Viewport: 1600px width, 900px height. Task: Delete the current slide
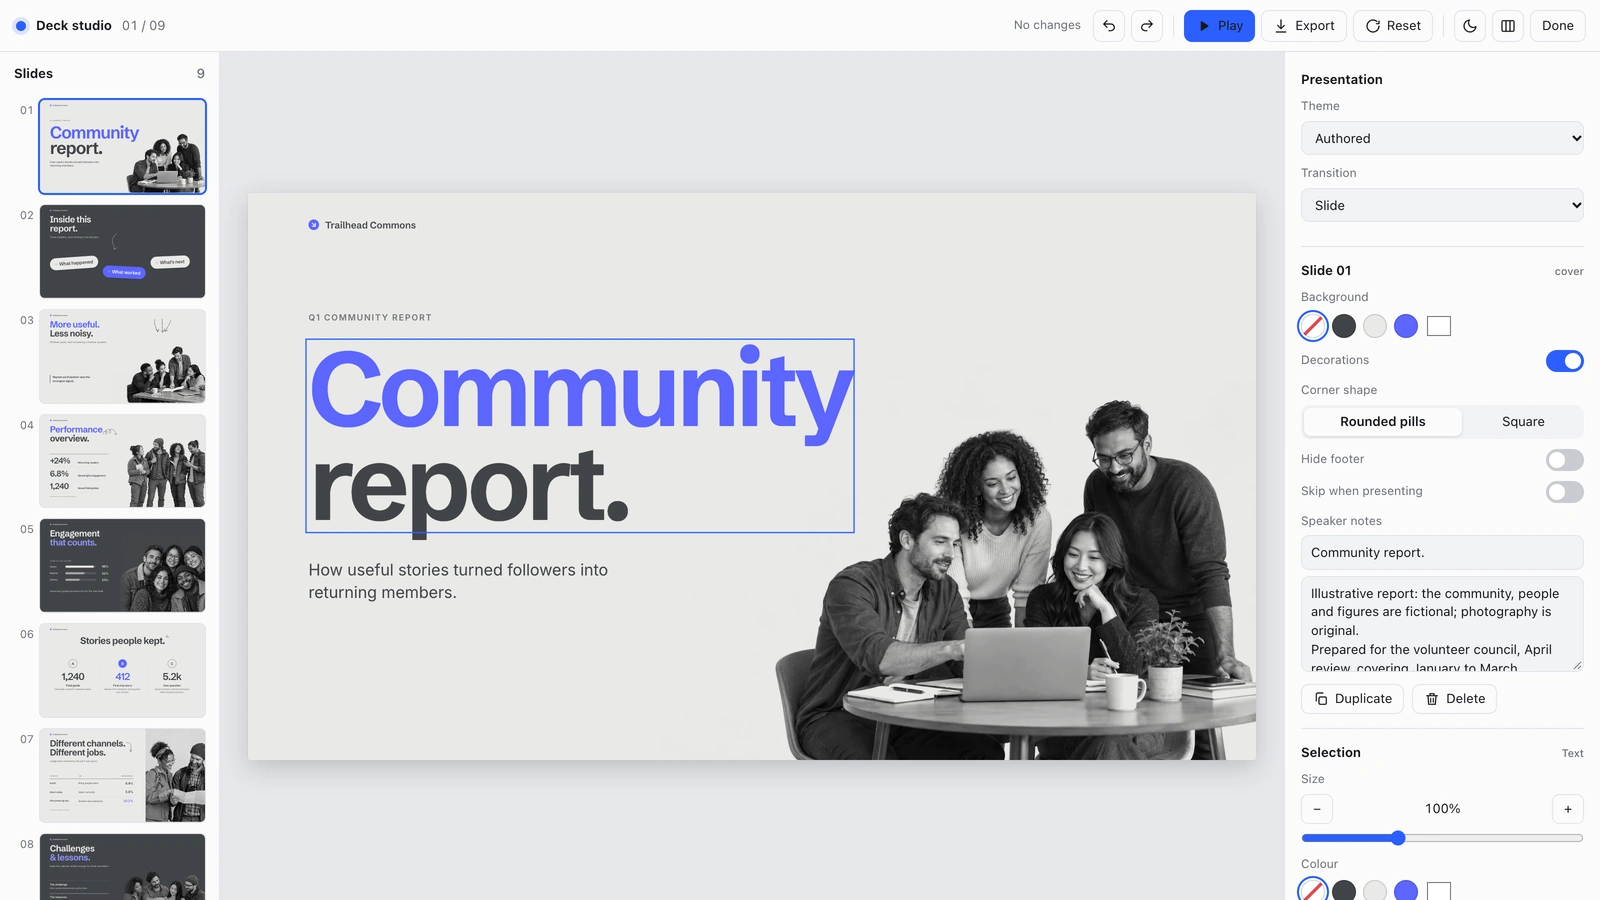click(1454, 699)
